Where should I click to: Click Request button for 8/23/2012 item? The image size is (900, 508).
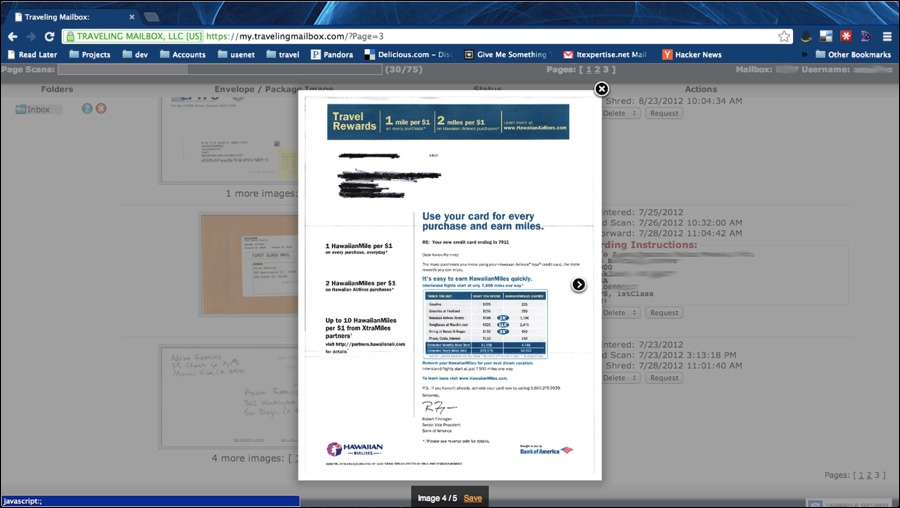[664, 113]
